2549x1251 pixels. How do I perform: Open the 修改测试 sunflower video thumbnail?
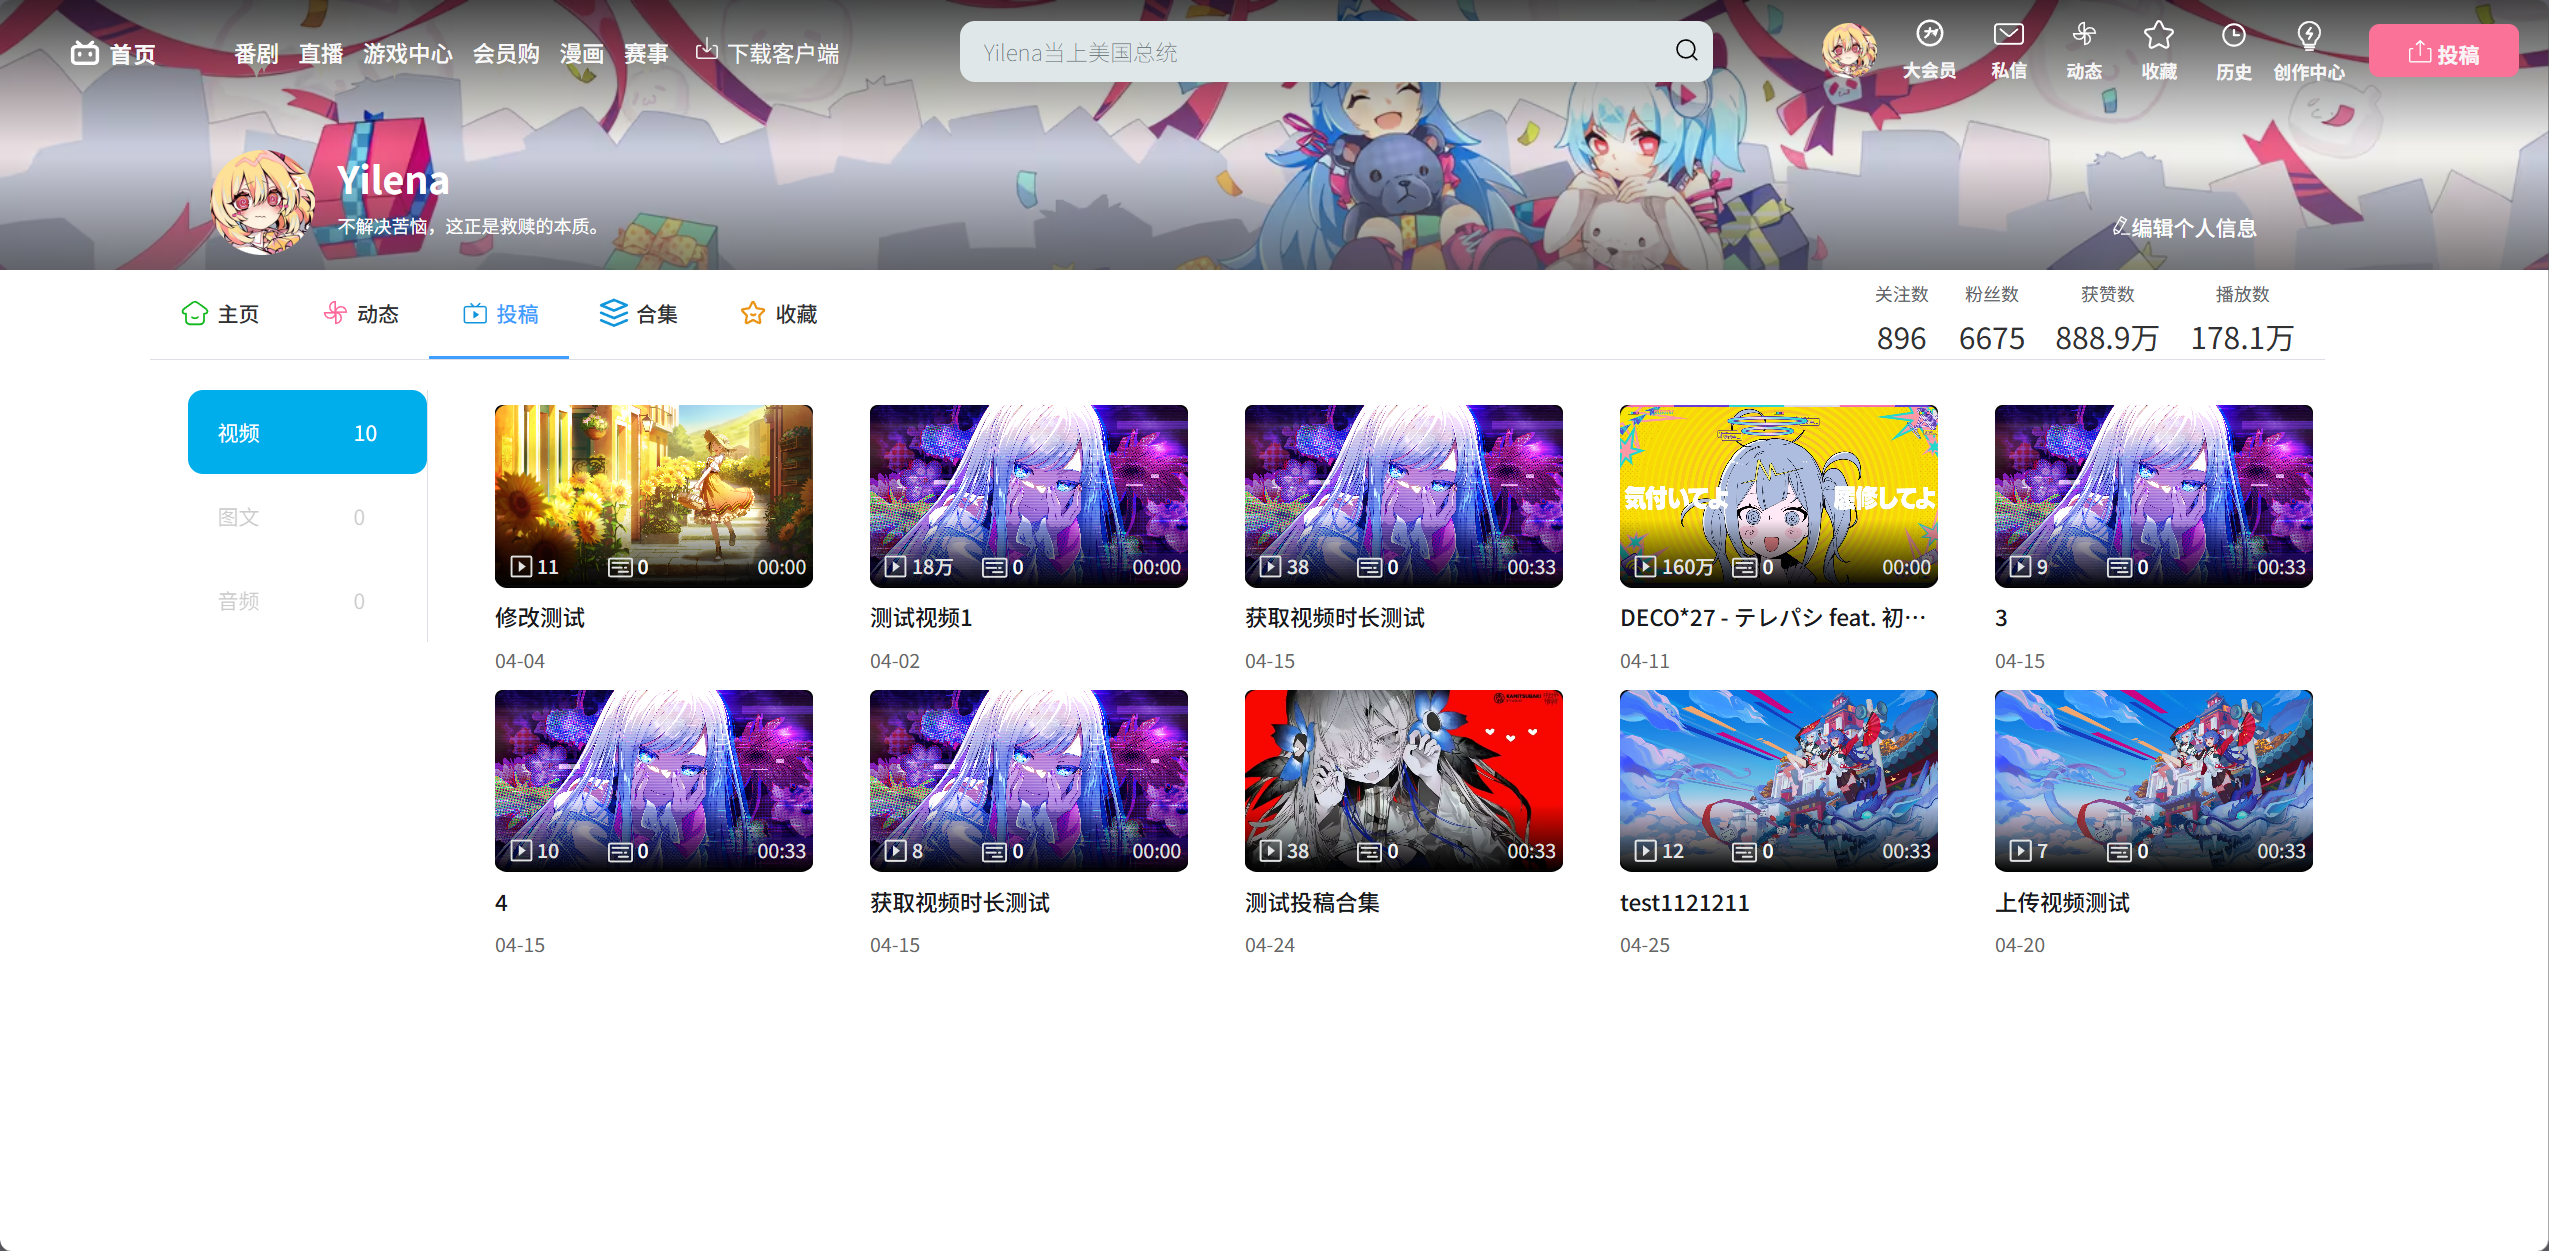tap(653, 495)
